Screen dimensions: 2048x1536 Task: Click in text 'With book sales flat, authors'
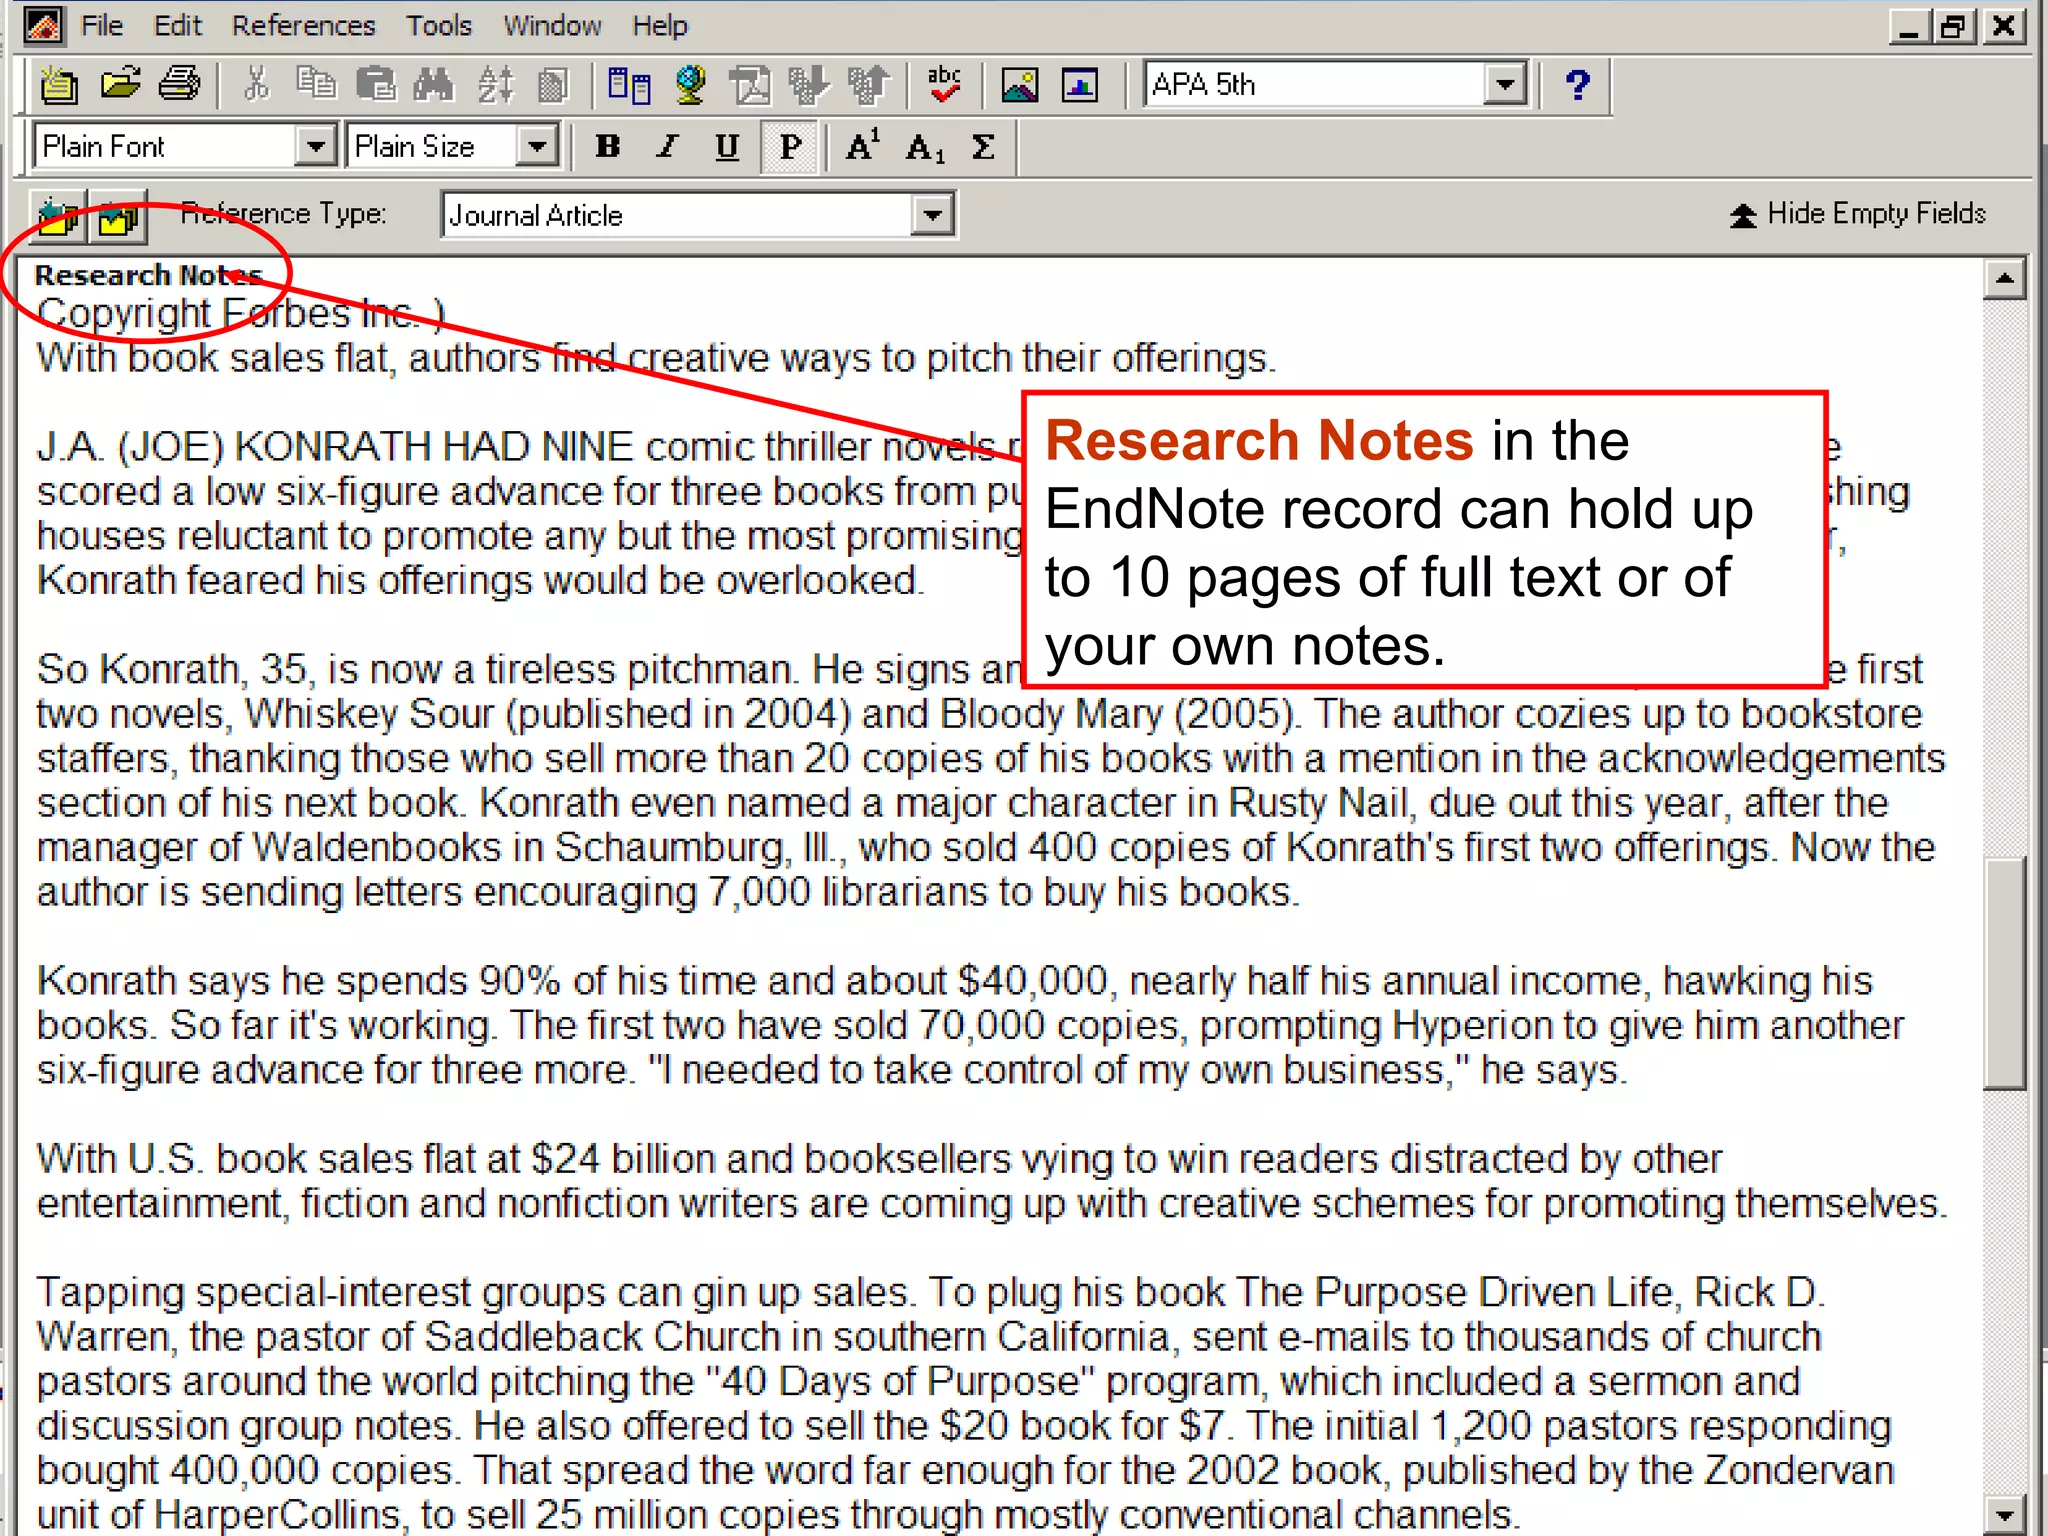pyautogui.click(x=288, y=358)
